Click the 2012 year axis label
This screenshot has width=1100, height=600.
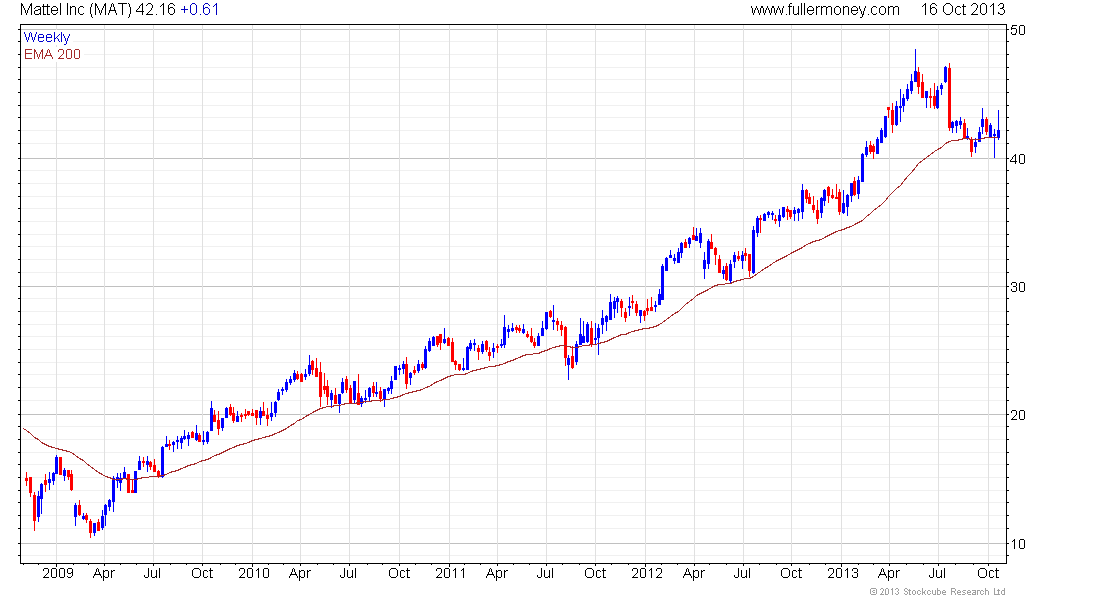tap(646, 573)
